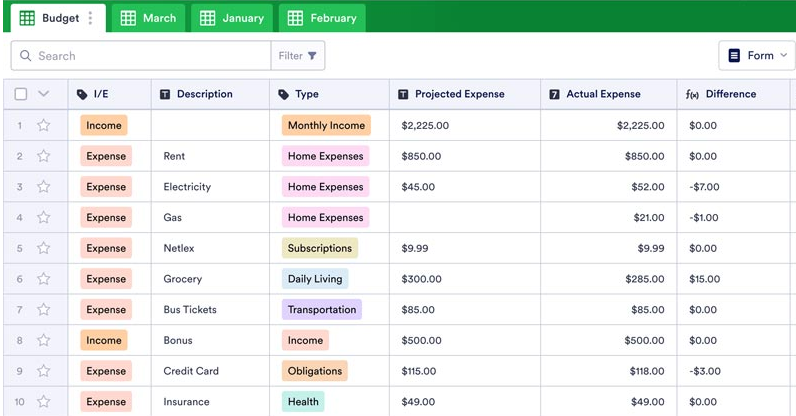Toggle the select-all rows checkbox
This screenshot has height=416, width=796.
pos(21,95)
